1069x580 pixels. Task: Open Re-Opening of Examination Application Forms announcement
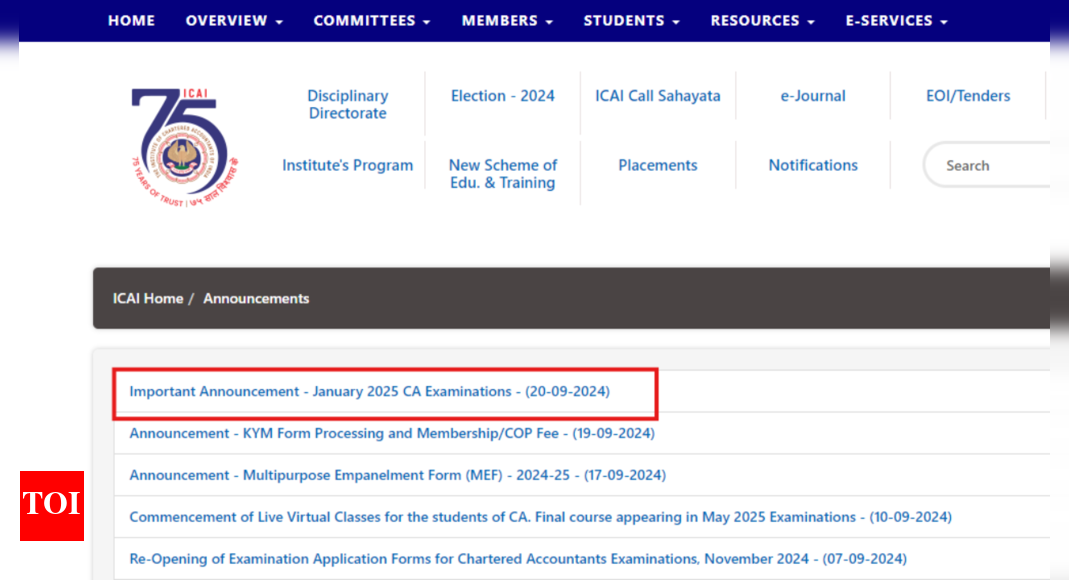click(x=518, y=559)
